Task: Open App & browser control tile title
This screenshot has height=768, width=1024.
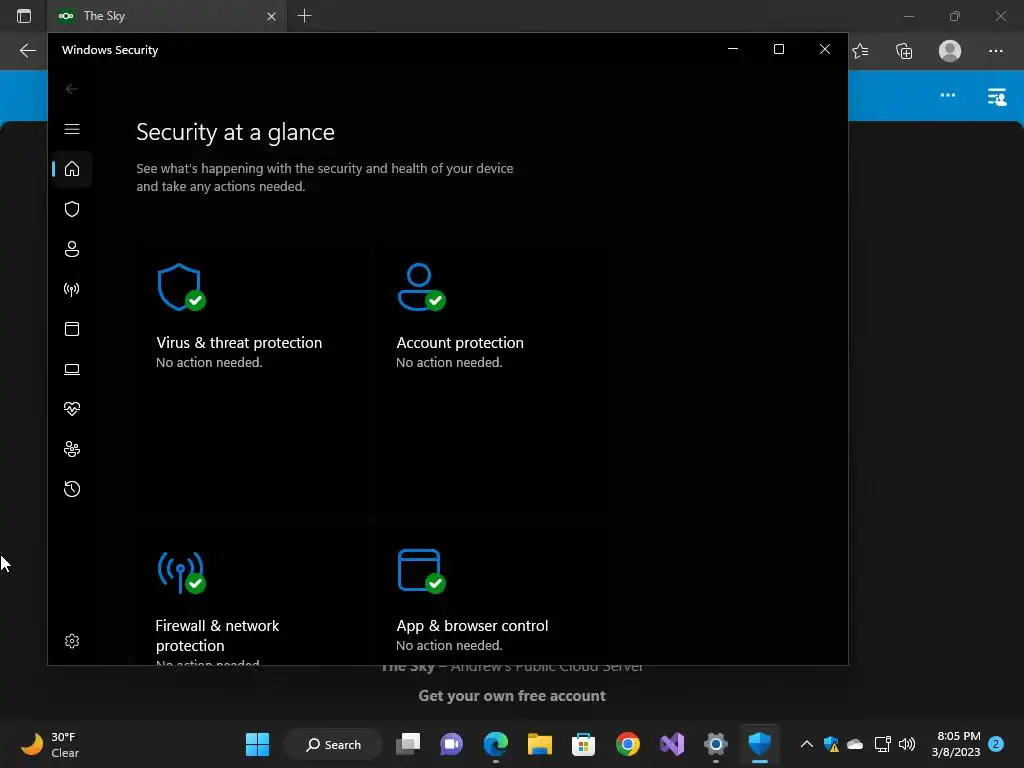Action: [x=472, y=626]
